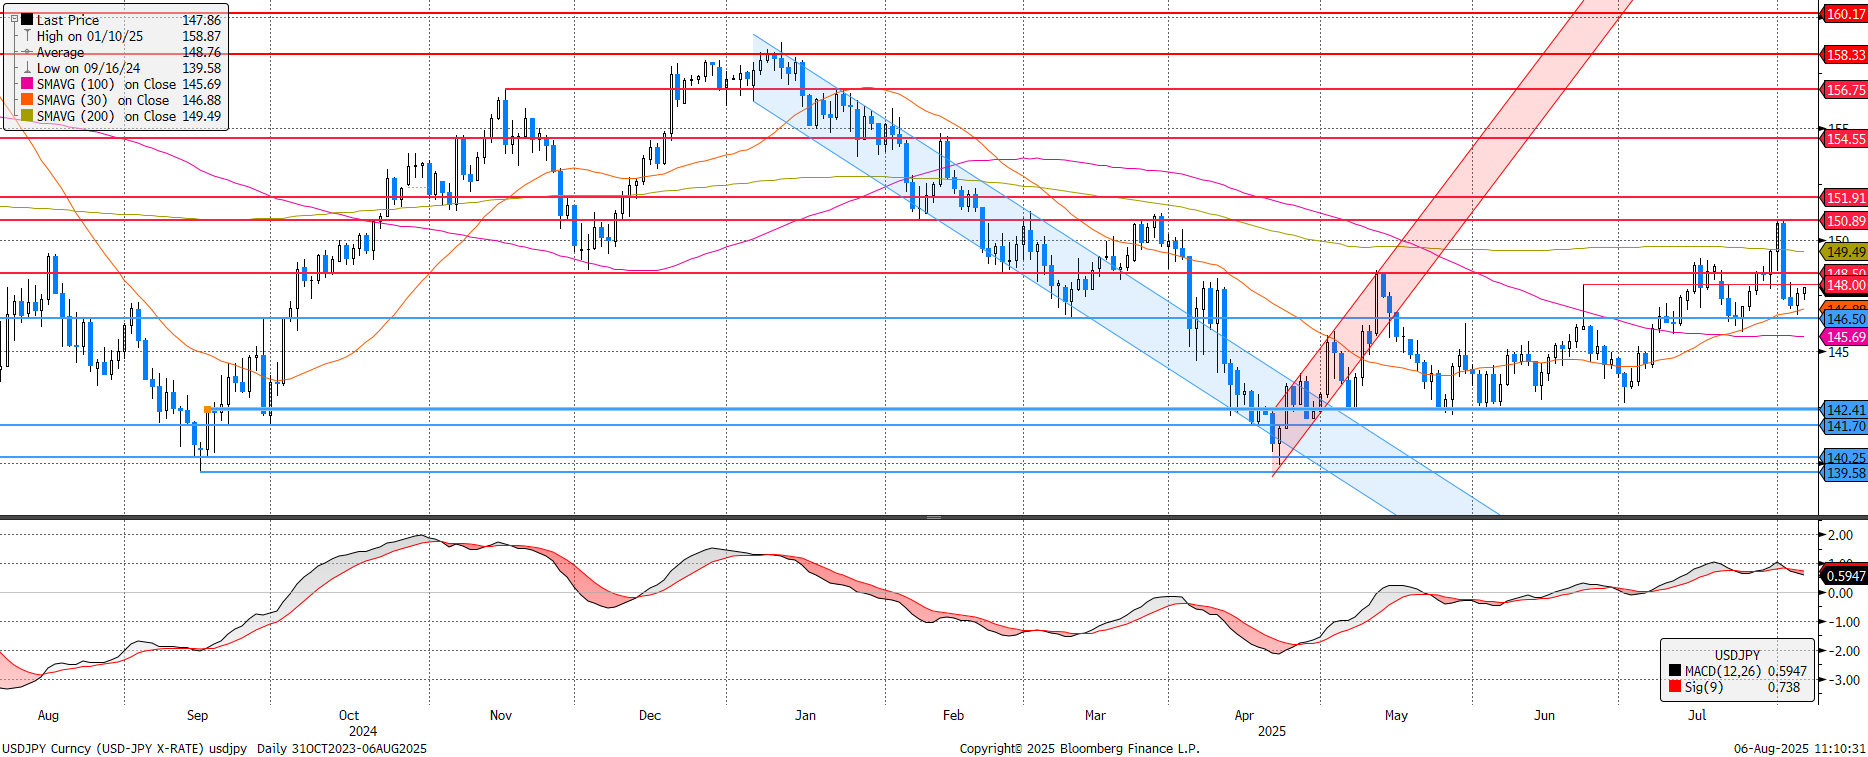This screenshot has height=757, width=1868.
Task: Select the 'Last Price' legend label
Action: click(68, 20)
